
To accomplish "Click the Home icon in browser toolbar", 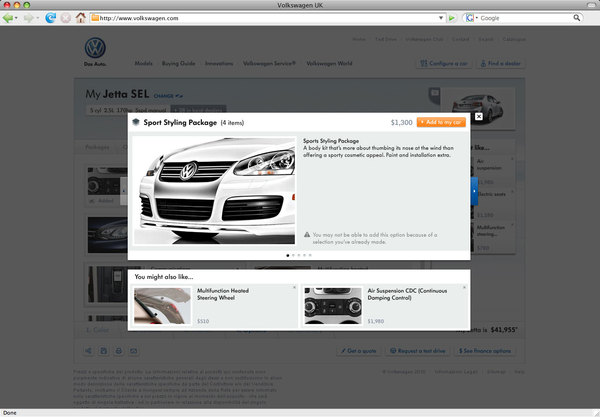I will click(x=79, y=18).
